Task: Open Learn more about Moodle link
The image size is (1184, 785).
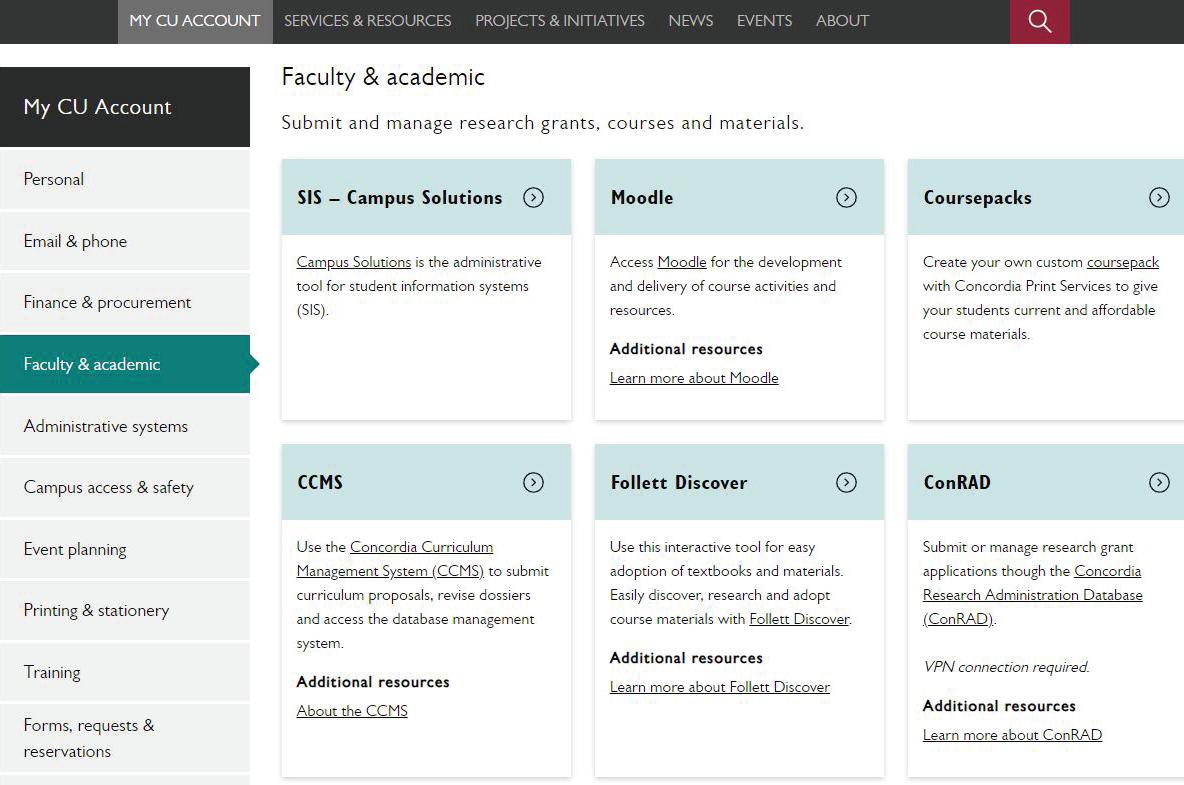Action: click(694, 378)
